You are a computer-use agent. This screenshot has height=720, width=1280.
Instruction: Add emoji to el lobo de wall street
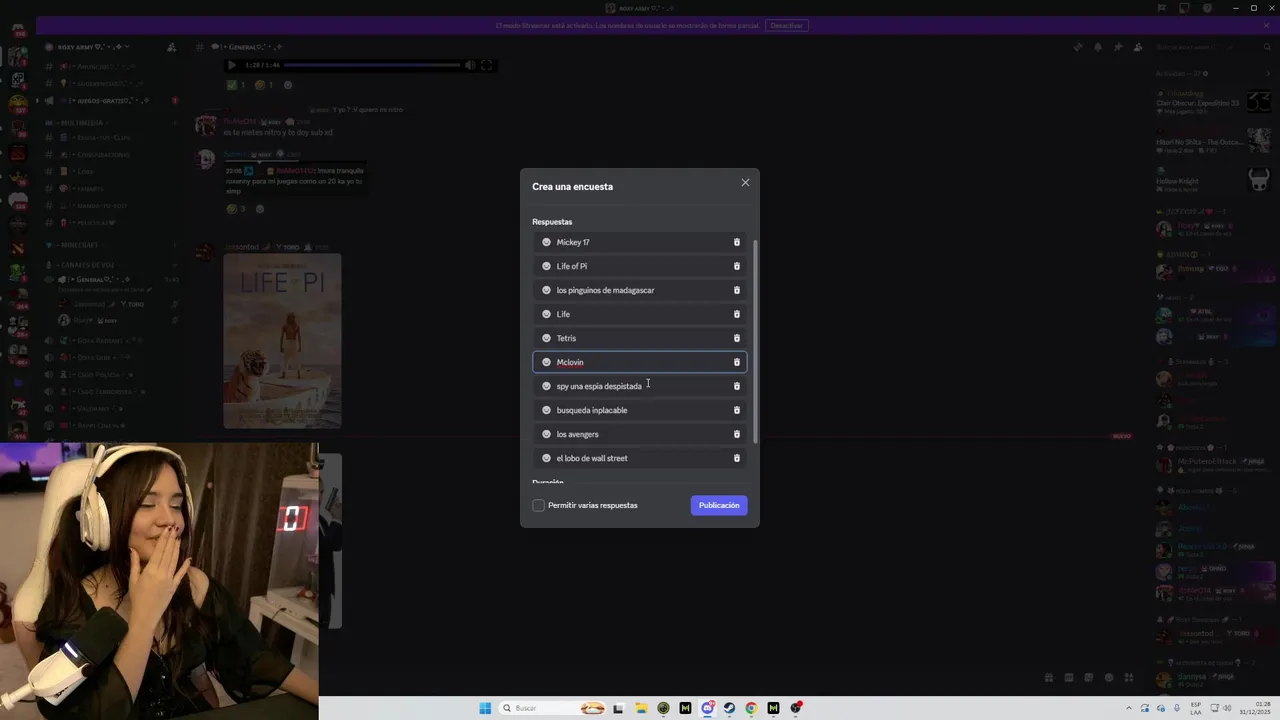[x=546, y=458]
